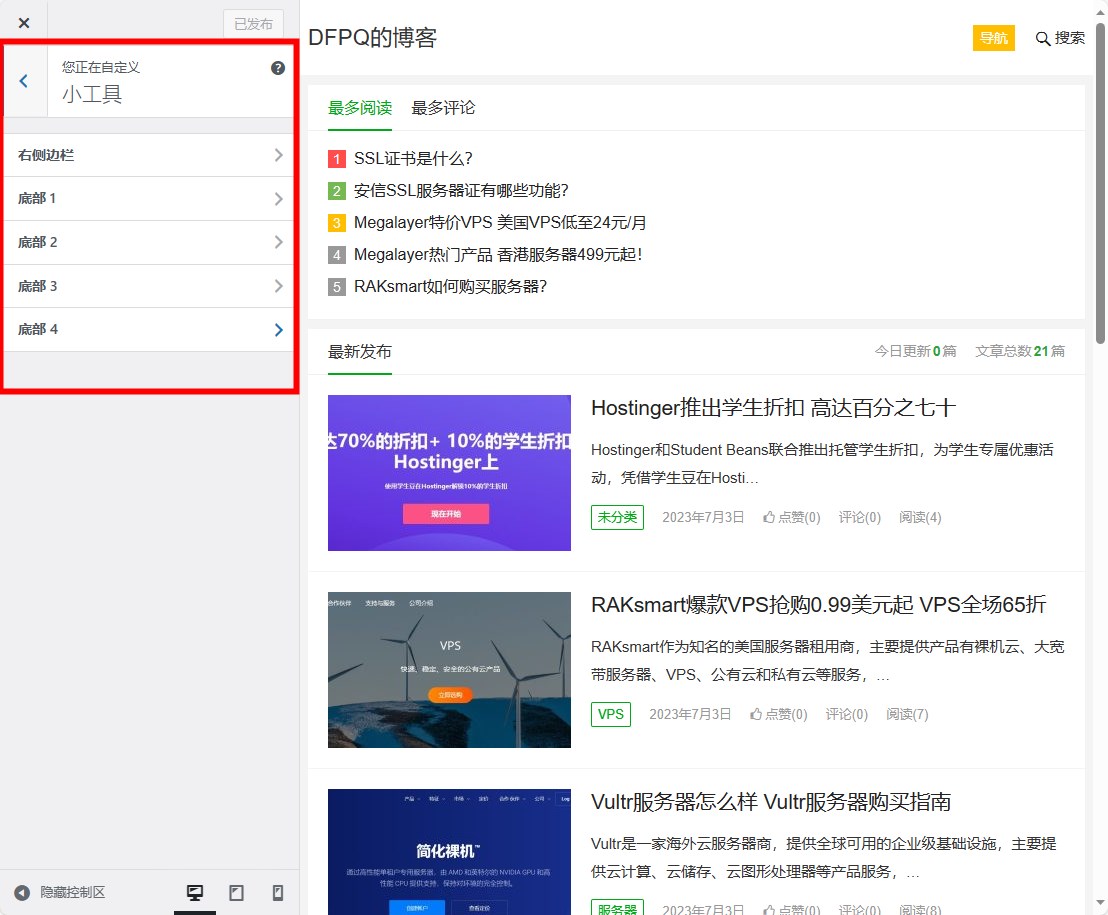Image resolution: width=1108 pixels, height=915 pixels.
Task: Click the 隐藏控制区 collapse arrow icon
Action: 22,893
